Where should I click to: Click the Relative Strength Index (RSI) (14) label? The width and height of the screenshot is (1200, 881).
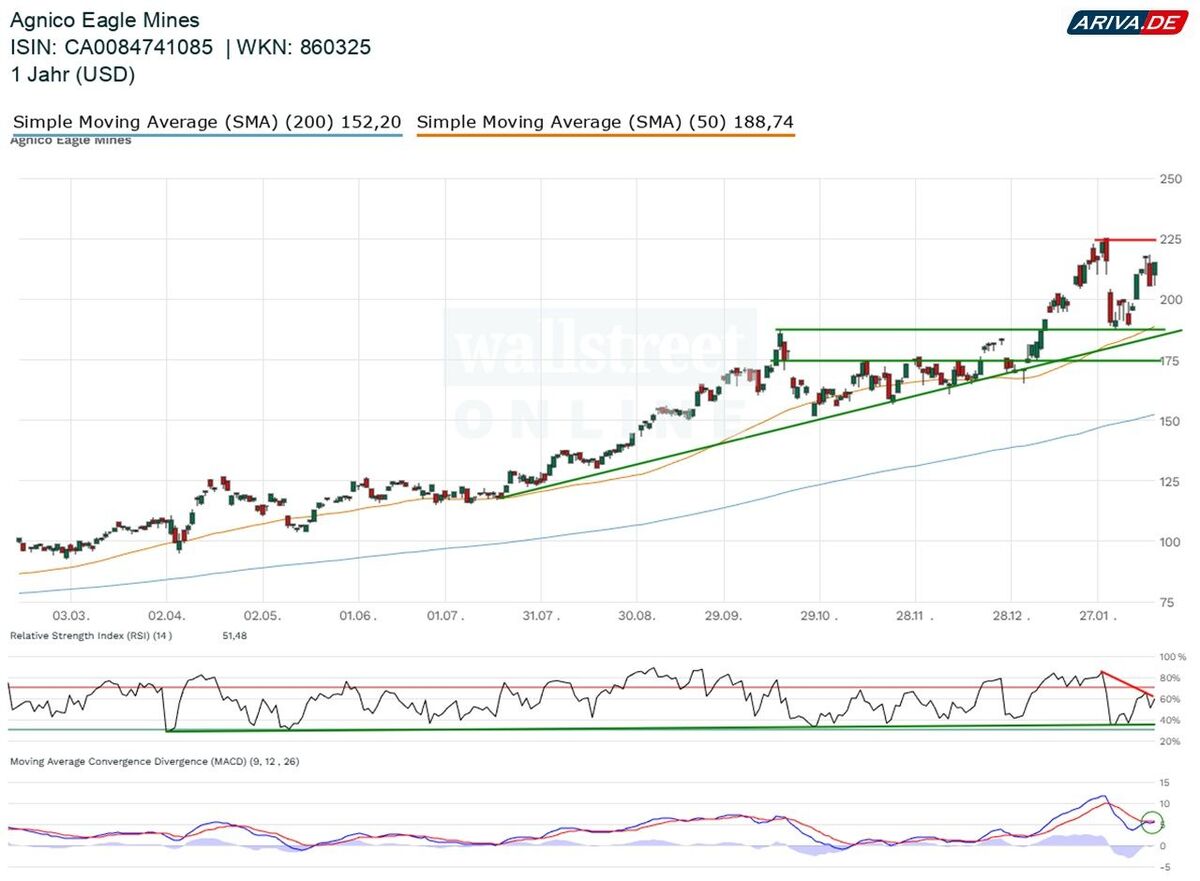pyautogui.click(x=91, y=635)
